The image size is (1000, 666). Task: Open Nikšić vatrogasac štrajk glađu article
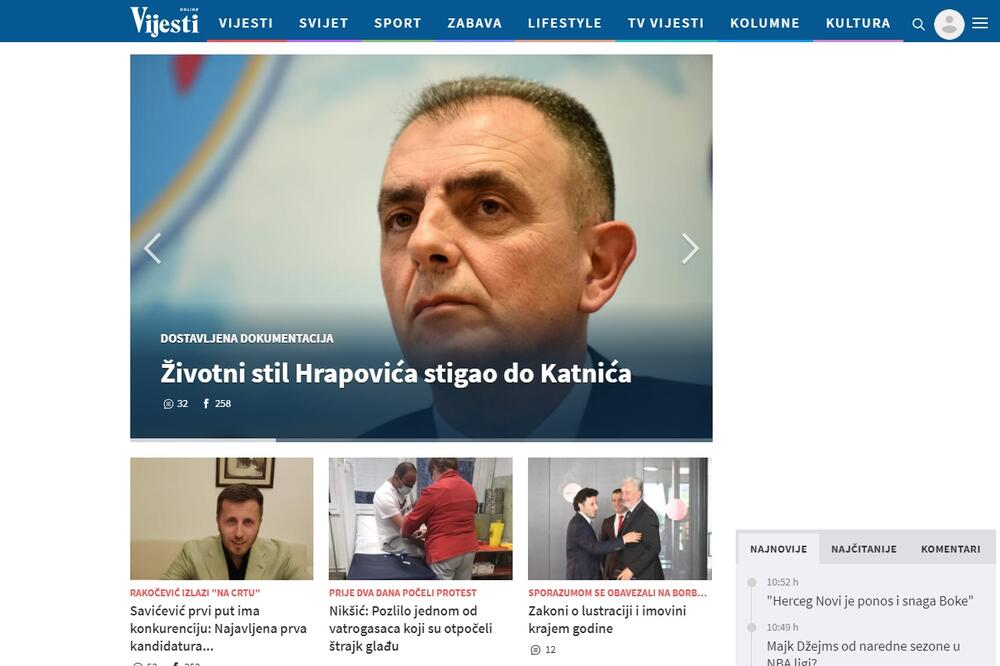pyautogui.click(x=416, y=628)
